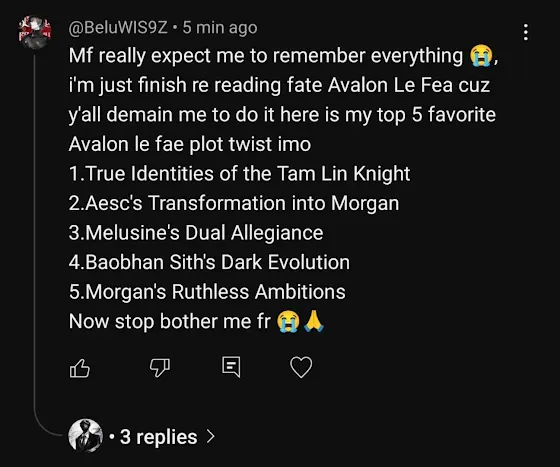Click the 'Now stop bother me fr' text
The image size is (560, 467).
click(x=170, y=321)
